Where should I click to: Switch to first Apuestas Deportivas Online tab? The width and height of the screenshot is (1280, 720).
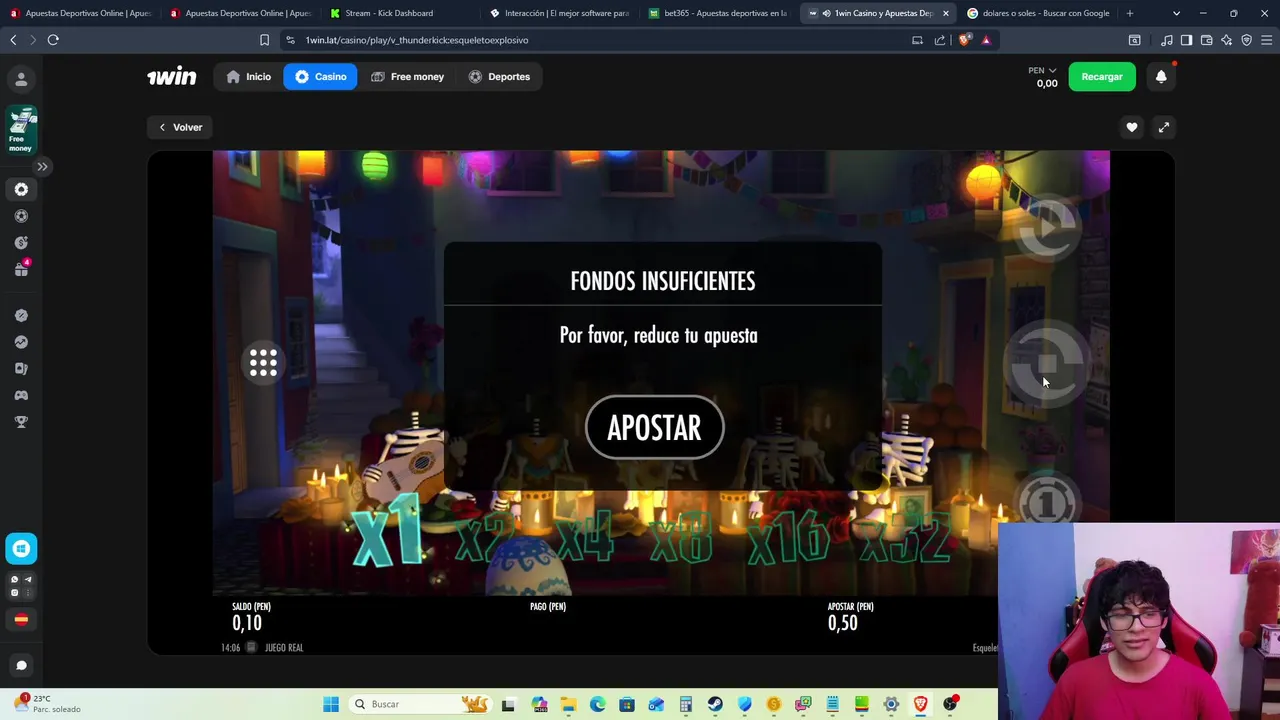80,13
